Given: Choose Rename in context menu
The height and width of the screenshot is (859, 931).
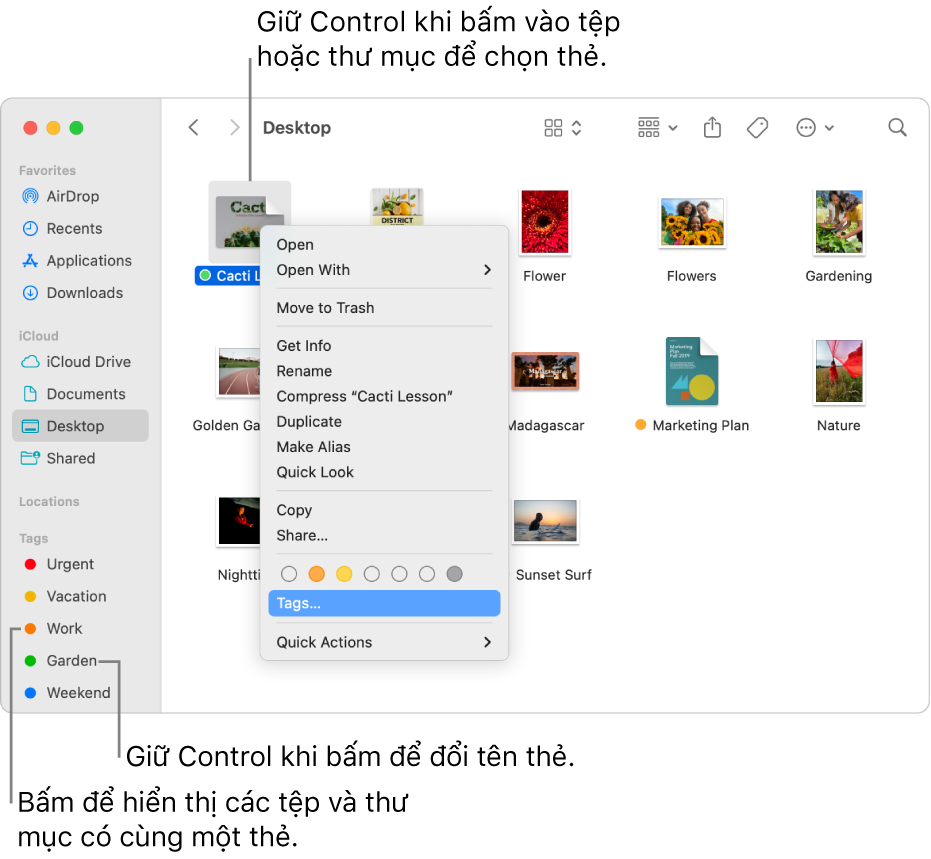Looking at the screenshot, I should [x=384, y=371].
